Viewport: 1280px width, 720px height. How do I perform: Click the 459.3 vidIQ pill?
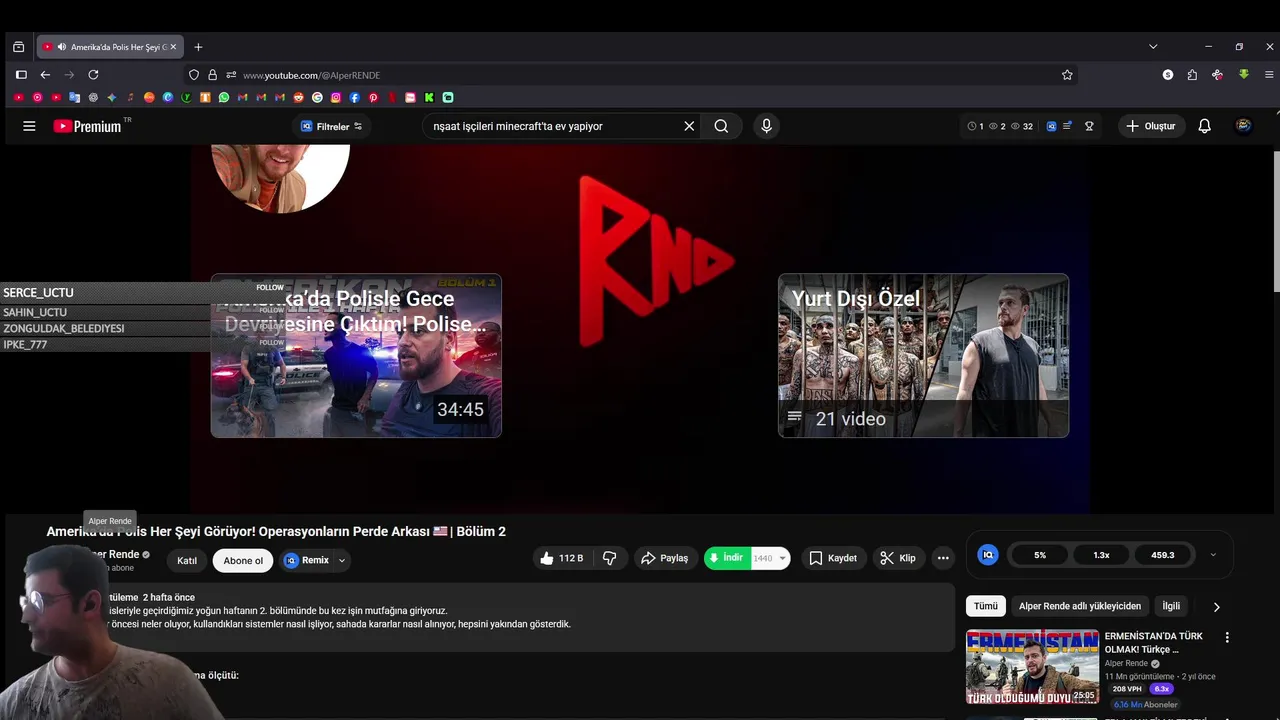click(1163, 555)
